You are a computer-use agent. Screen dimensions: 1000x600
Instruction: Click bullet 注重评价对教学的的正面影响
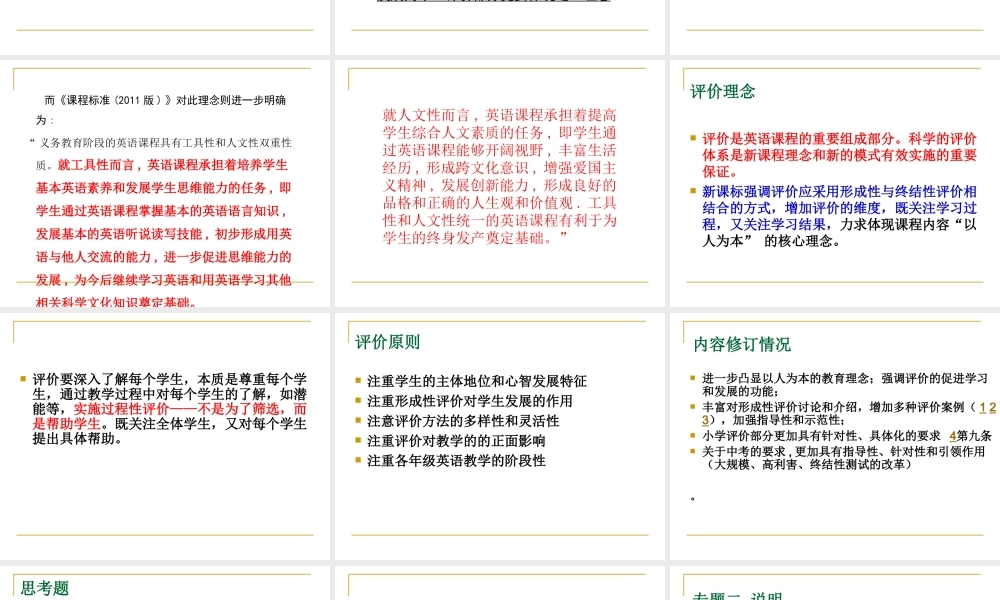pos(456,441)
